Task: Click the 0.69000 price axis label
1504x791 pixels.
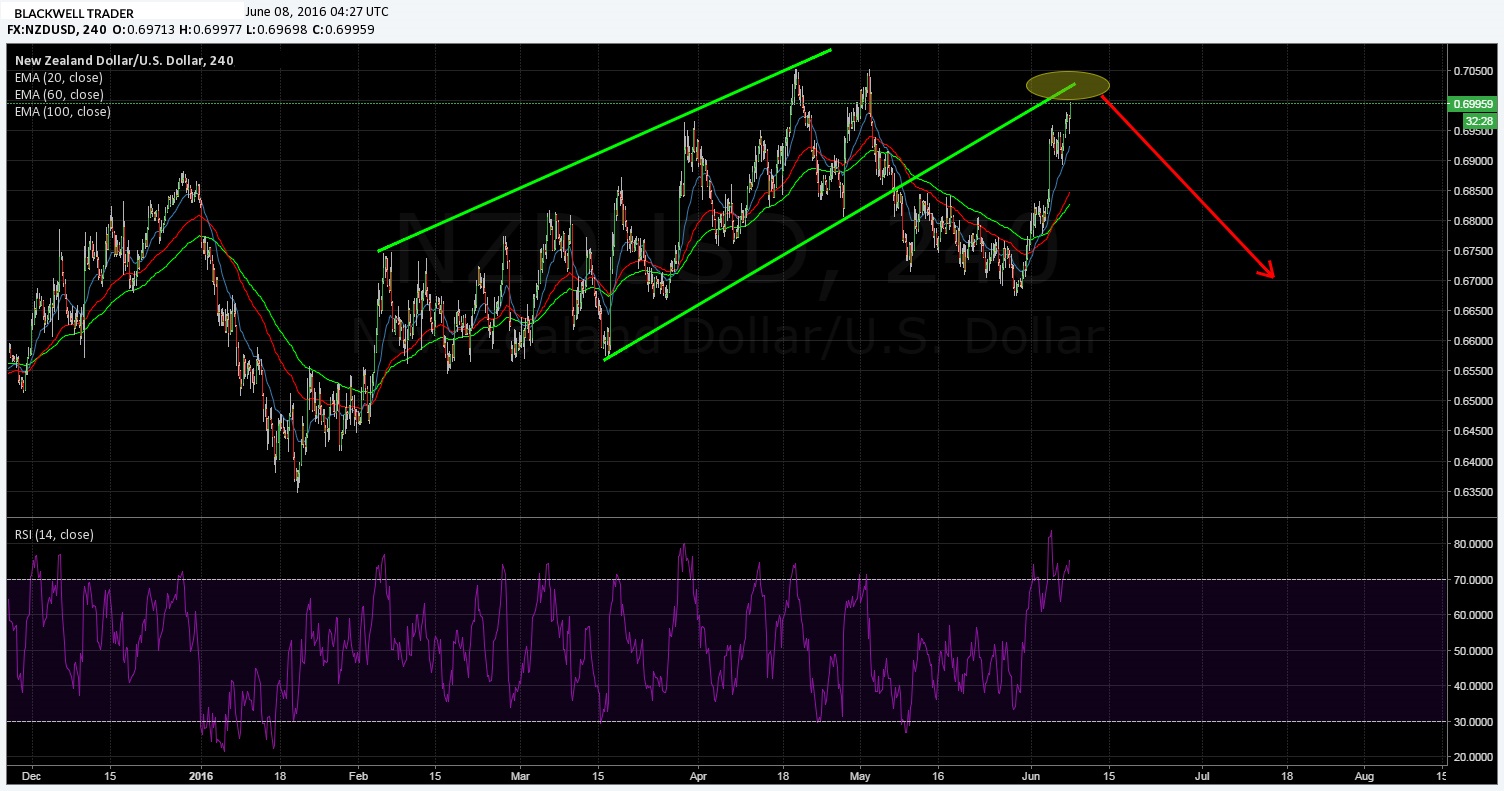Action: (x=1472, y=161)
